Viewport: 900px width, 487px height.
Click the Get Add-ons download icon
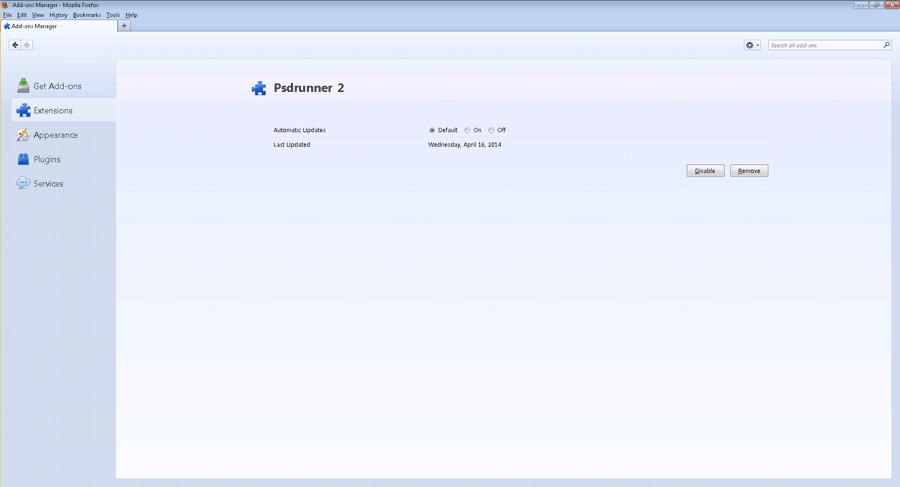point(24,86)
